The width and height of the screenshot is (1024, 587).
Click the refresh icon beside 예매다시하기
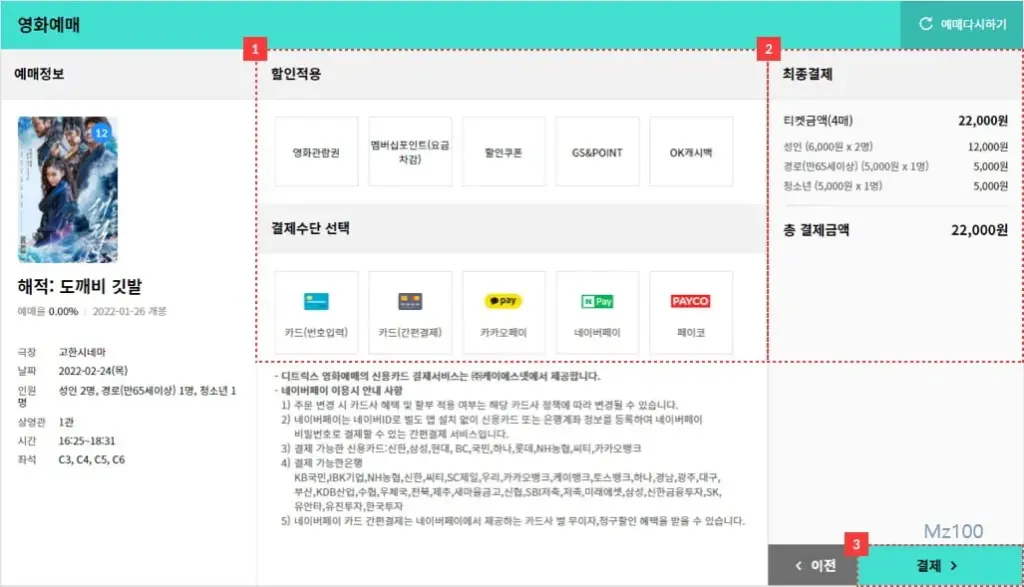pyautogui.click(x=925, y=24)
